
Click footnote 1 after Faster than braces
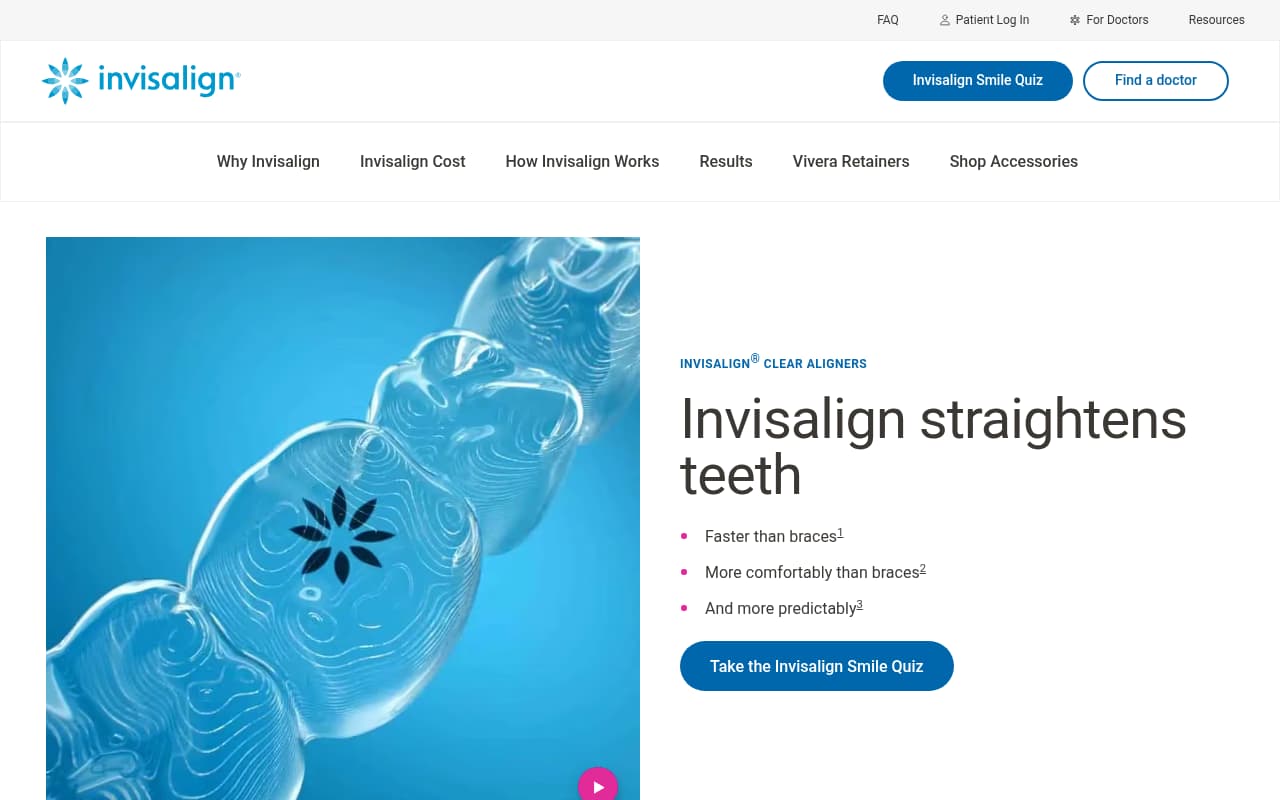841,533
